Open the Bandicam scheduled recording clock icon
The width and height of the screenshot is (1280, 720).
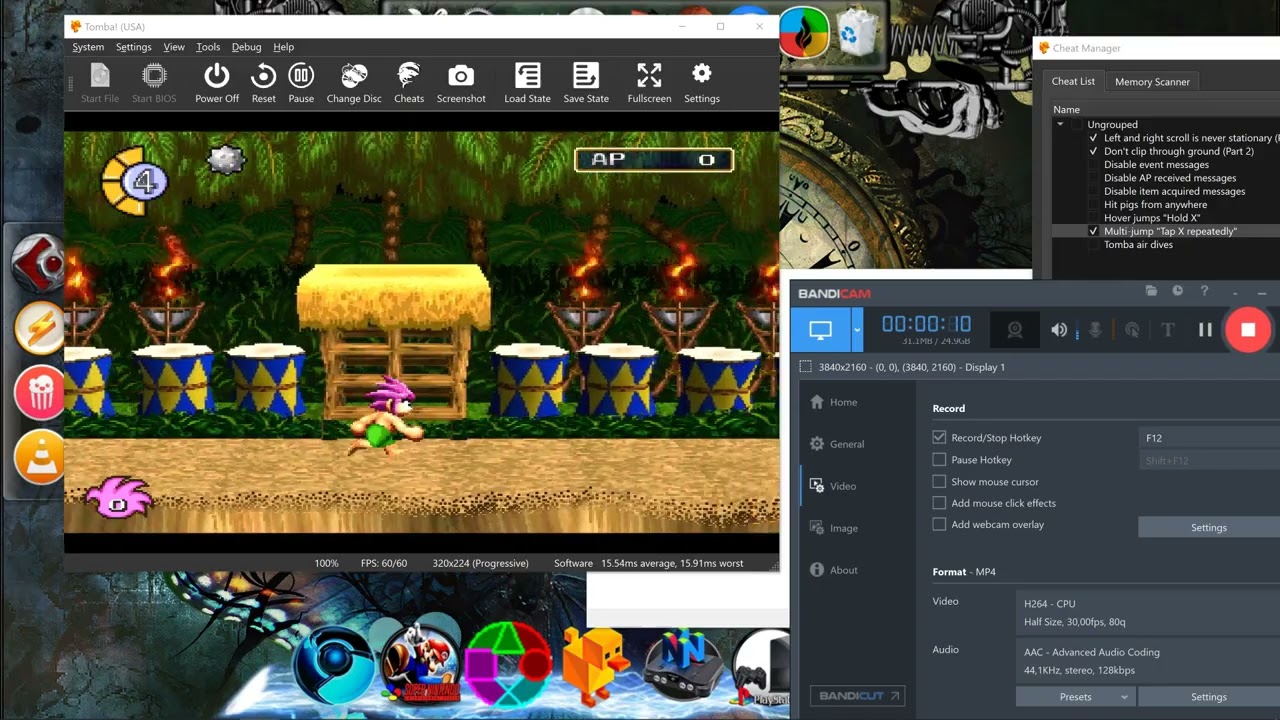point(1177,291)
